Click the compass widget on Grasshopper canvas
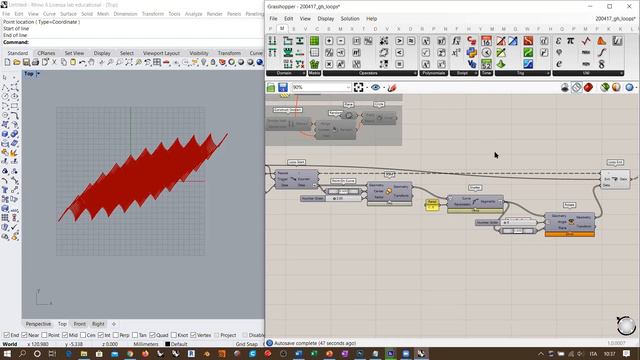 pos(626,326)
